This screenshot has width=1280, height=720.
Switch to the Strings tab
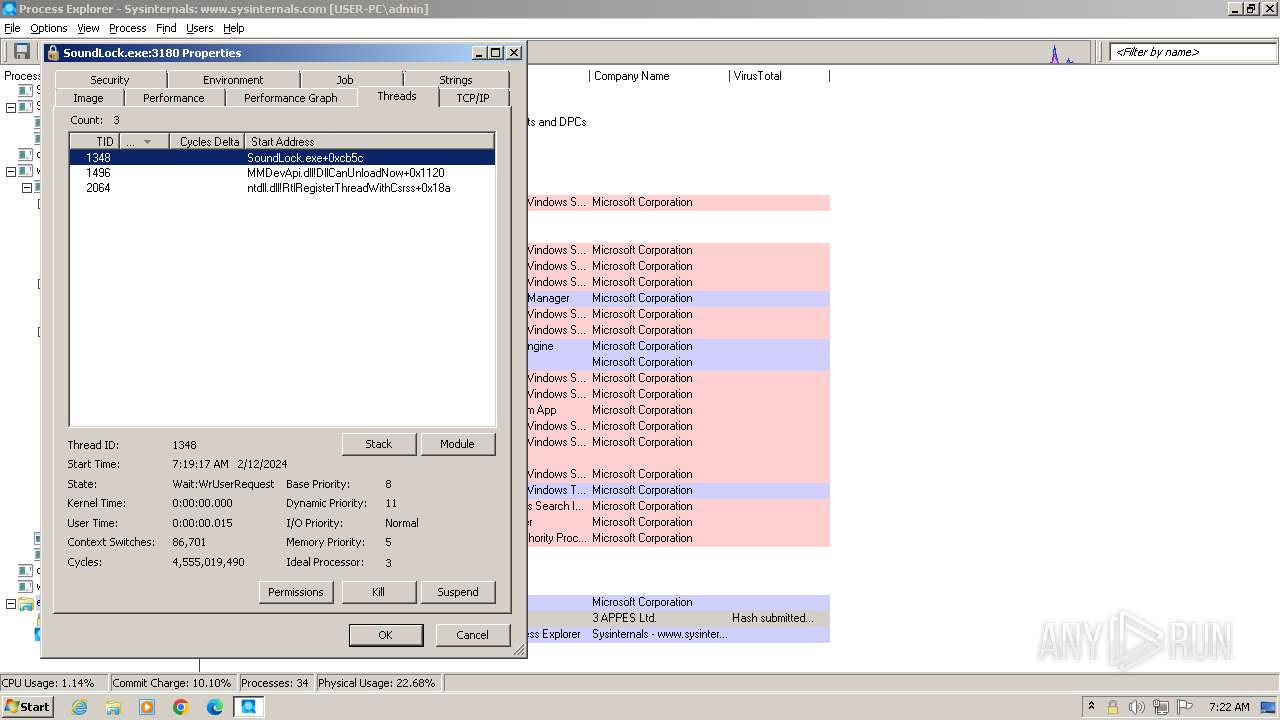(x=456, y=80)
